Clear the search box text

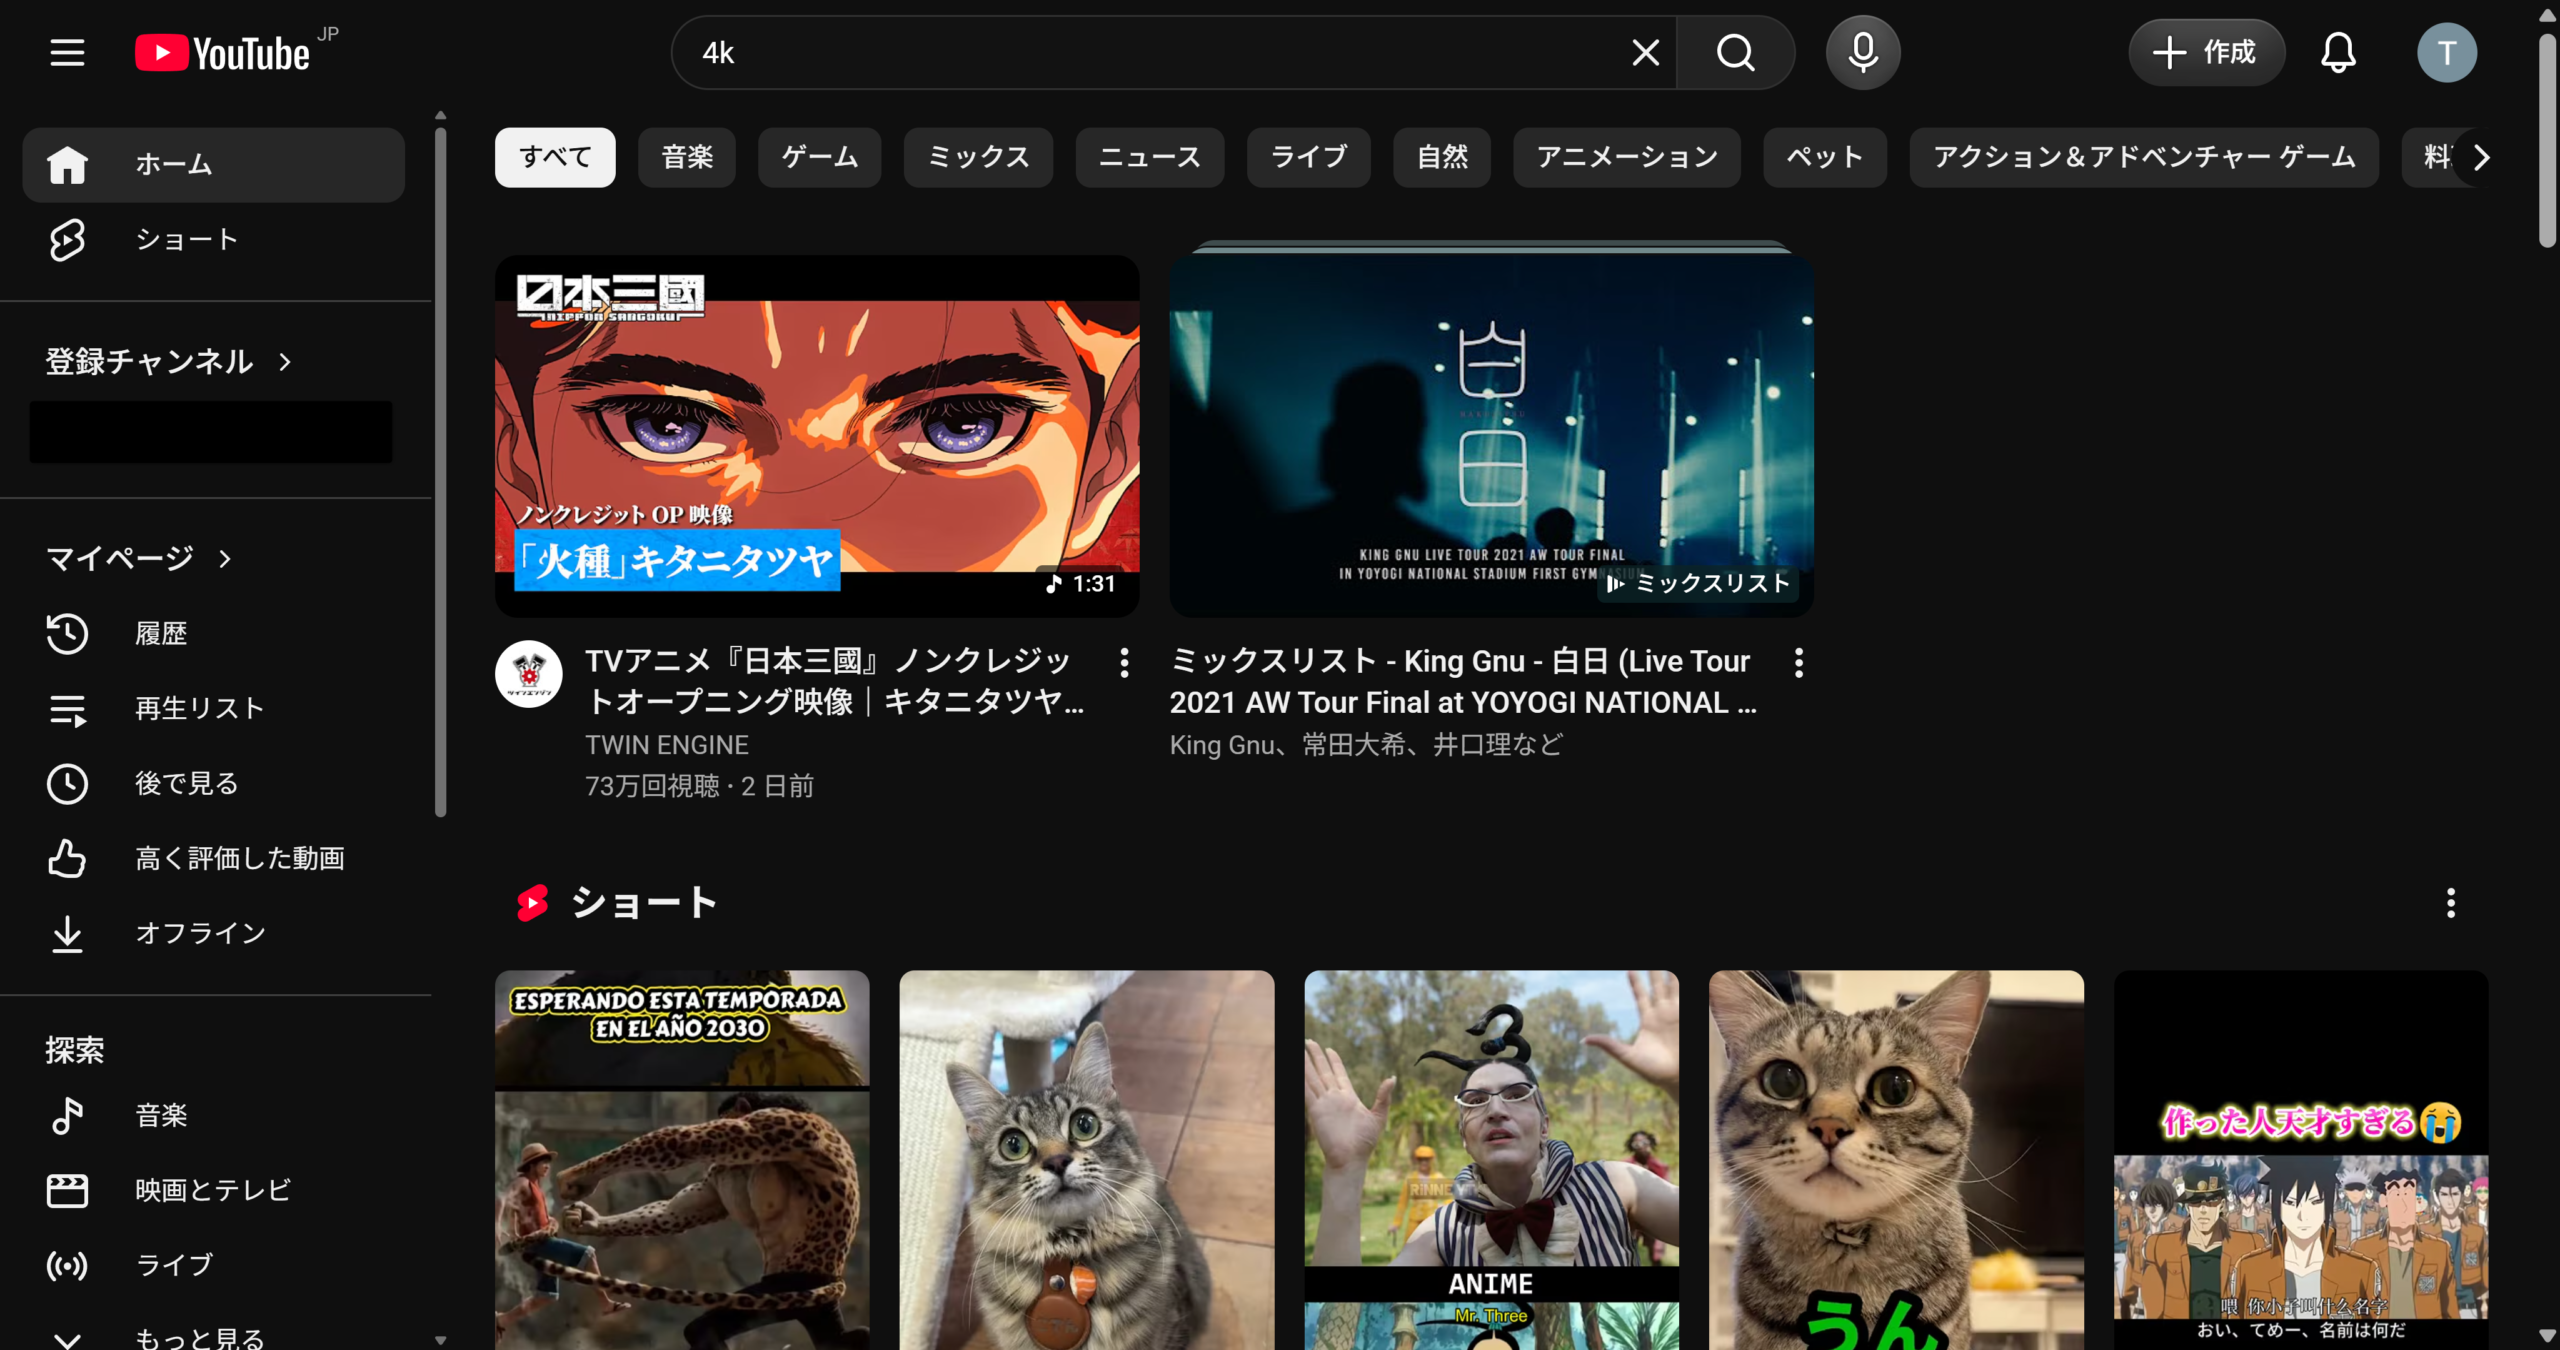tap(1645, 52)
